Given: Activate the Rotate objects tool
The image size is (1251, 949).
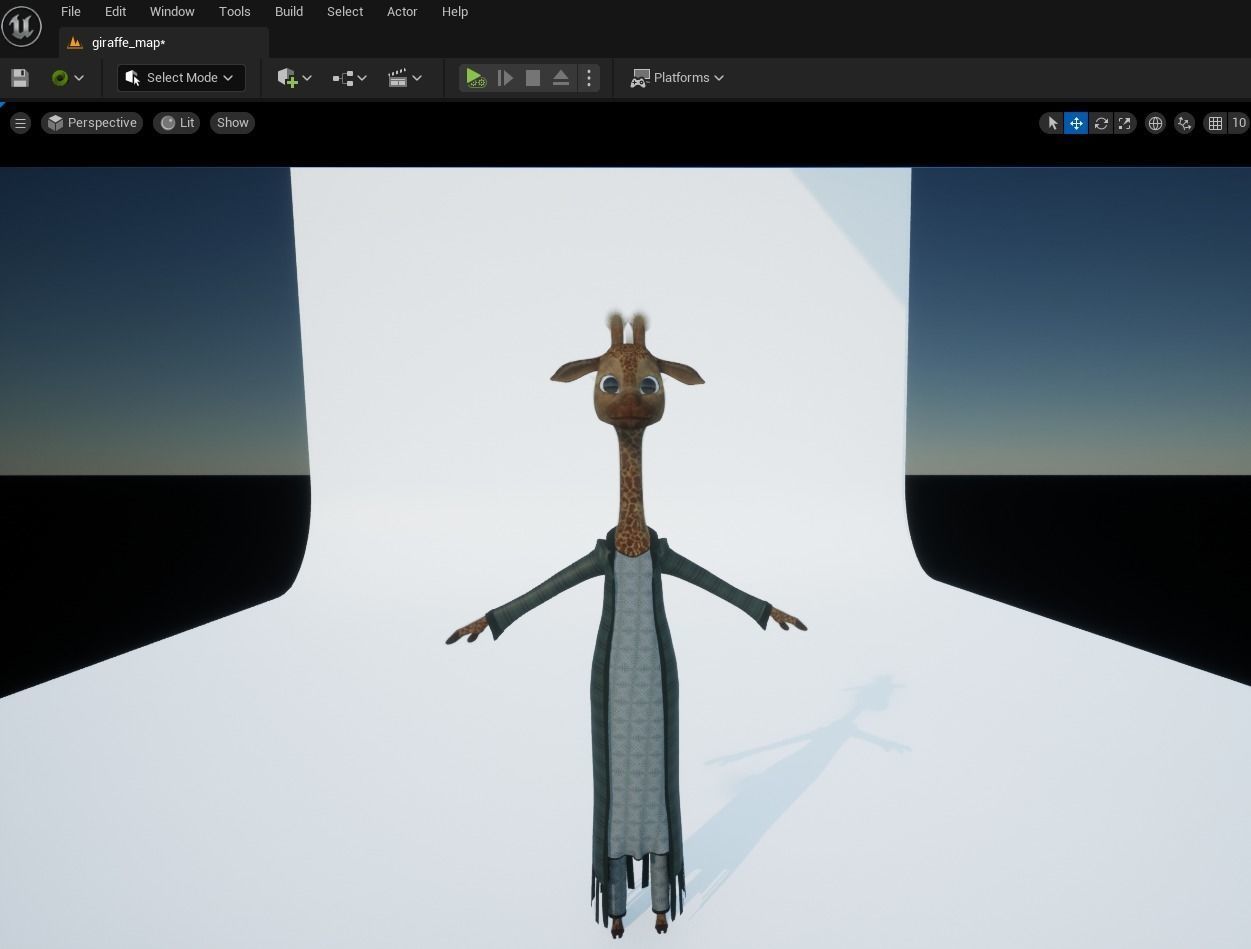Looking at the screenshot, I should pos(1101,123).
